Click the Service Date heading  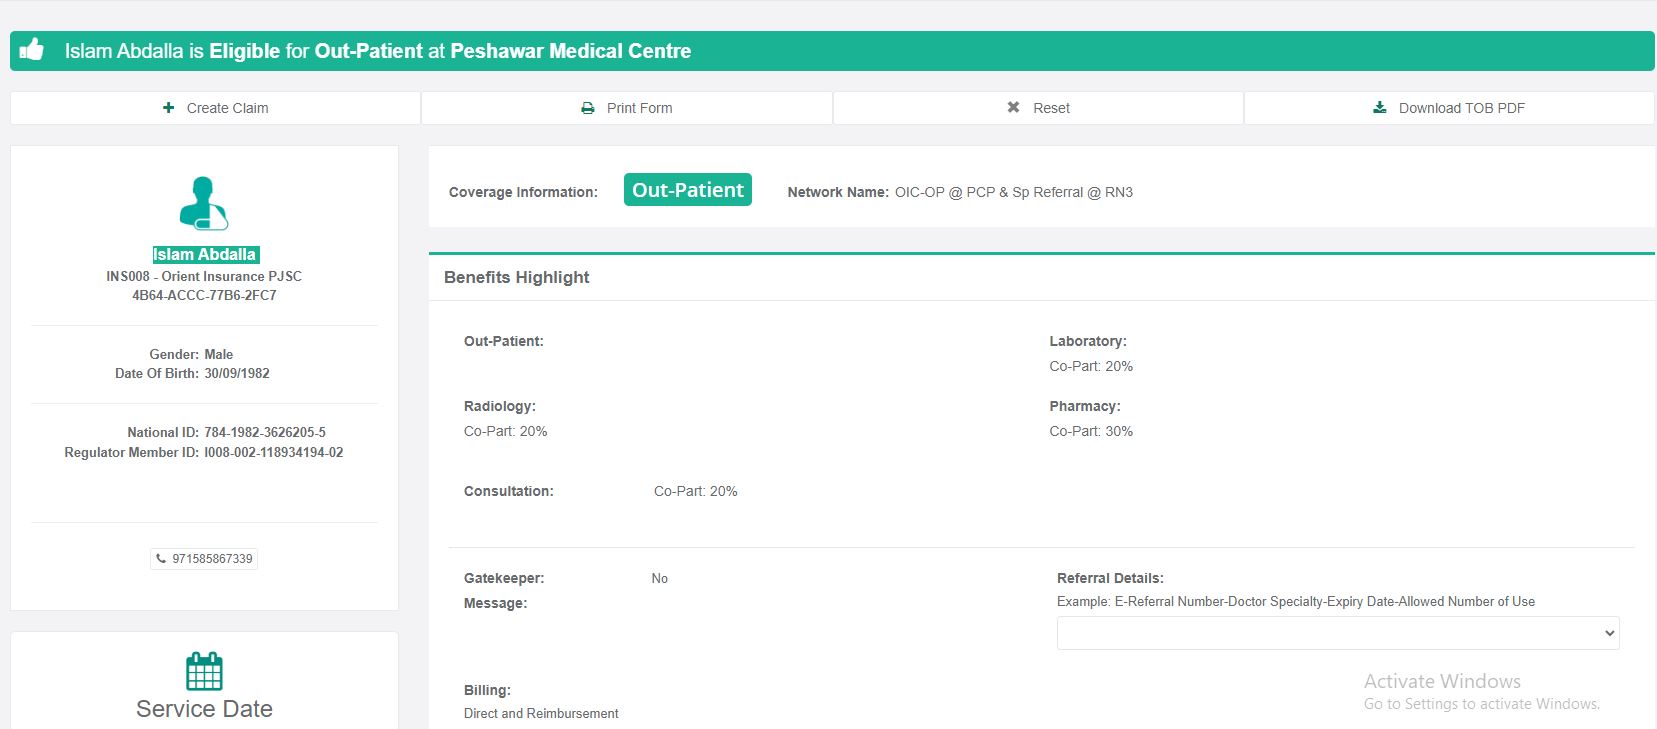click(x=204, y=709)
